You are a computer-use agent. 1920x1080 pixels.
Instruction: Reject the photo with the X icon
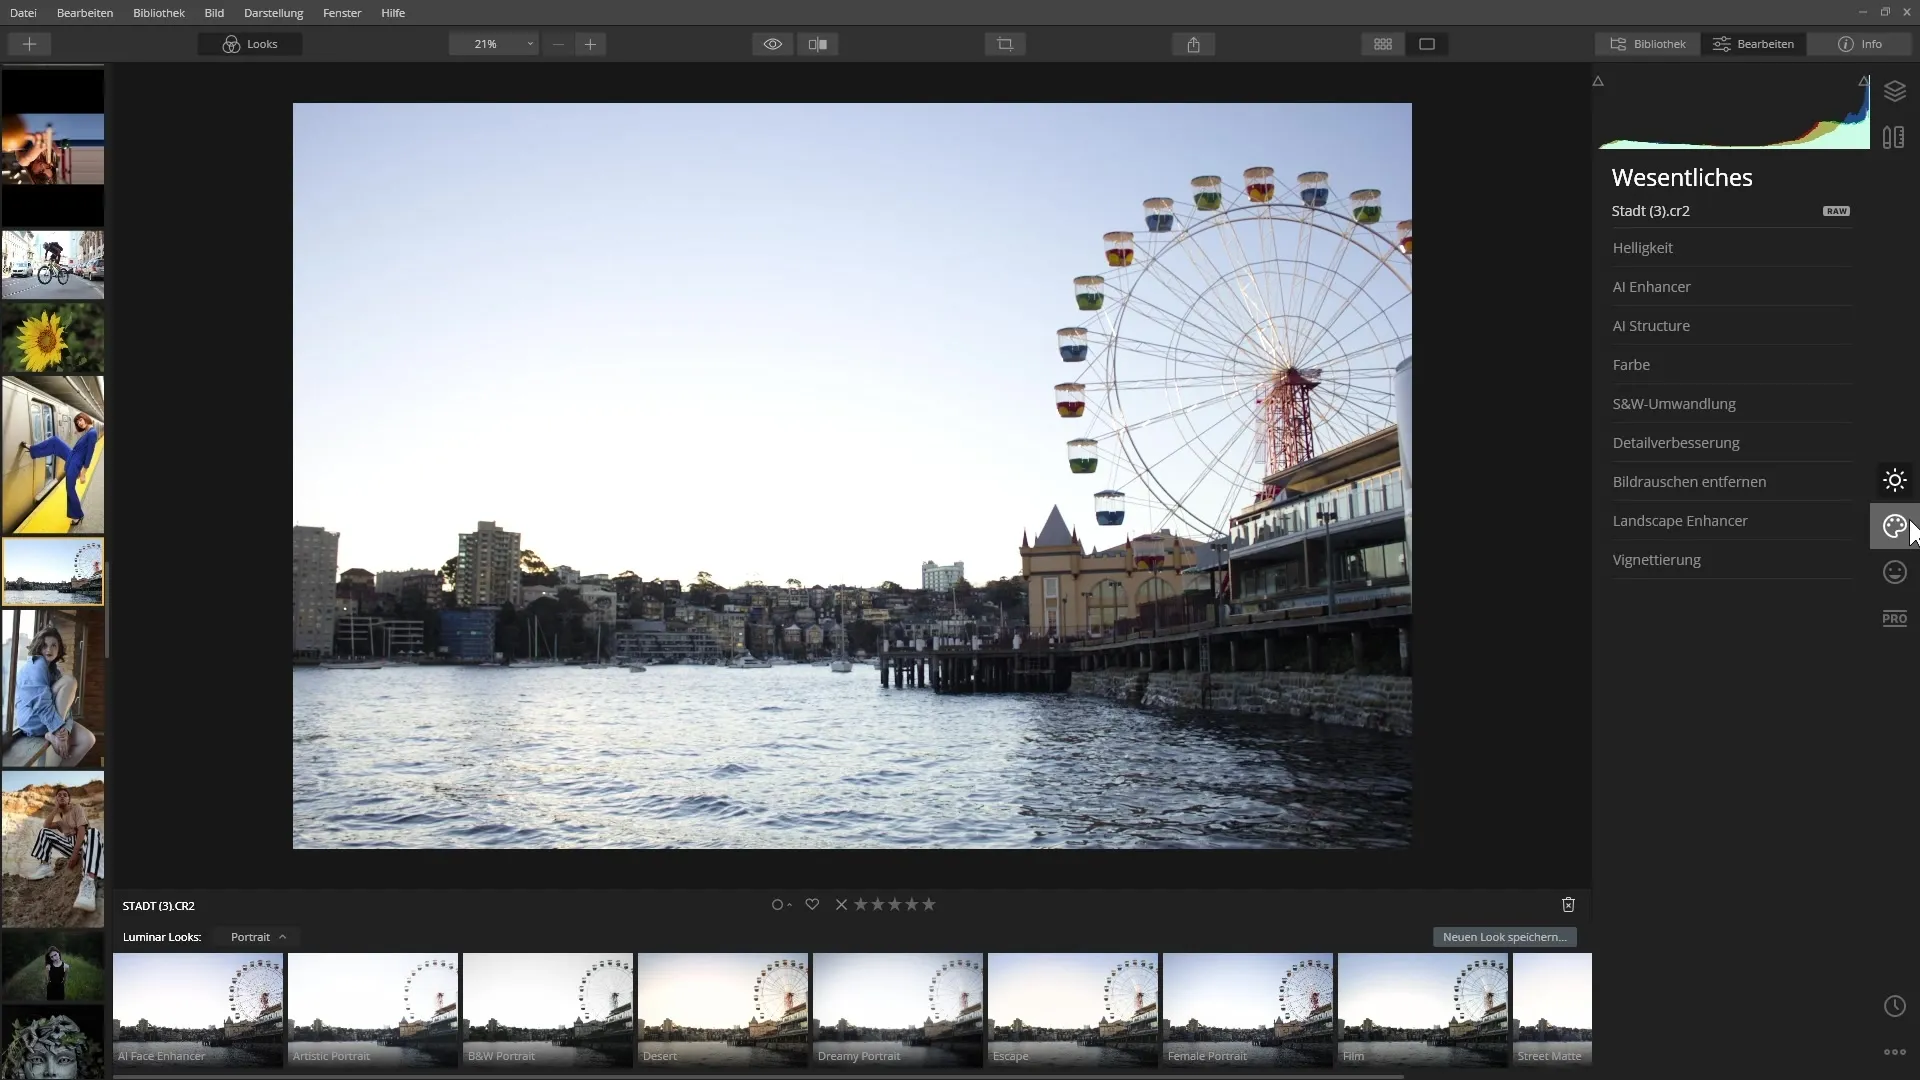point(841,905)
